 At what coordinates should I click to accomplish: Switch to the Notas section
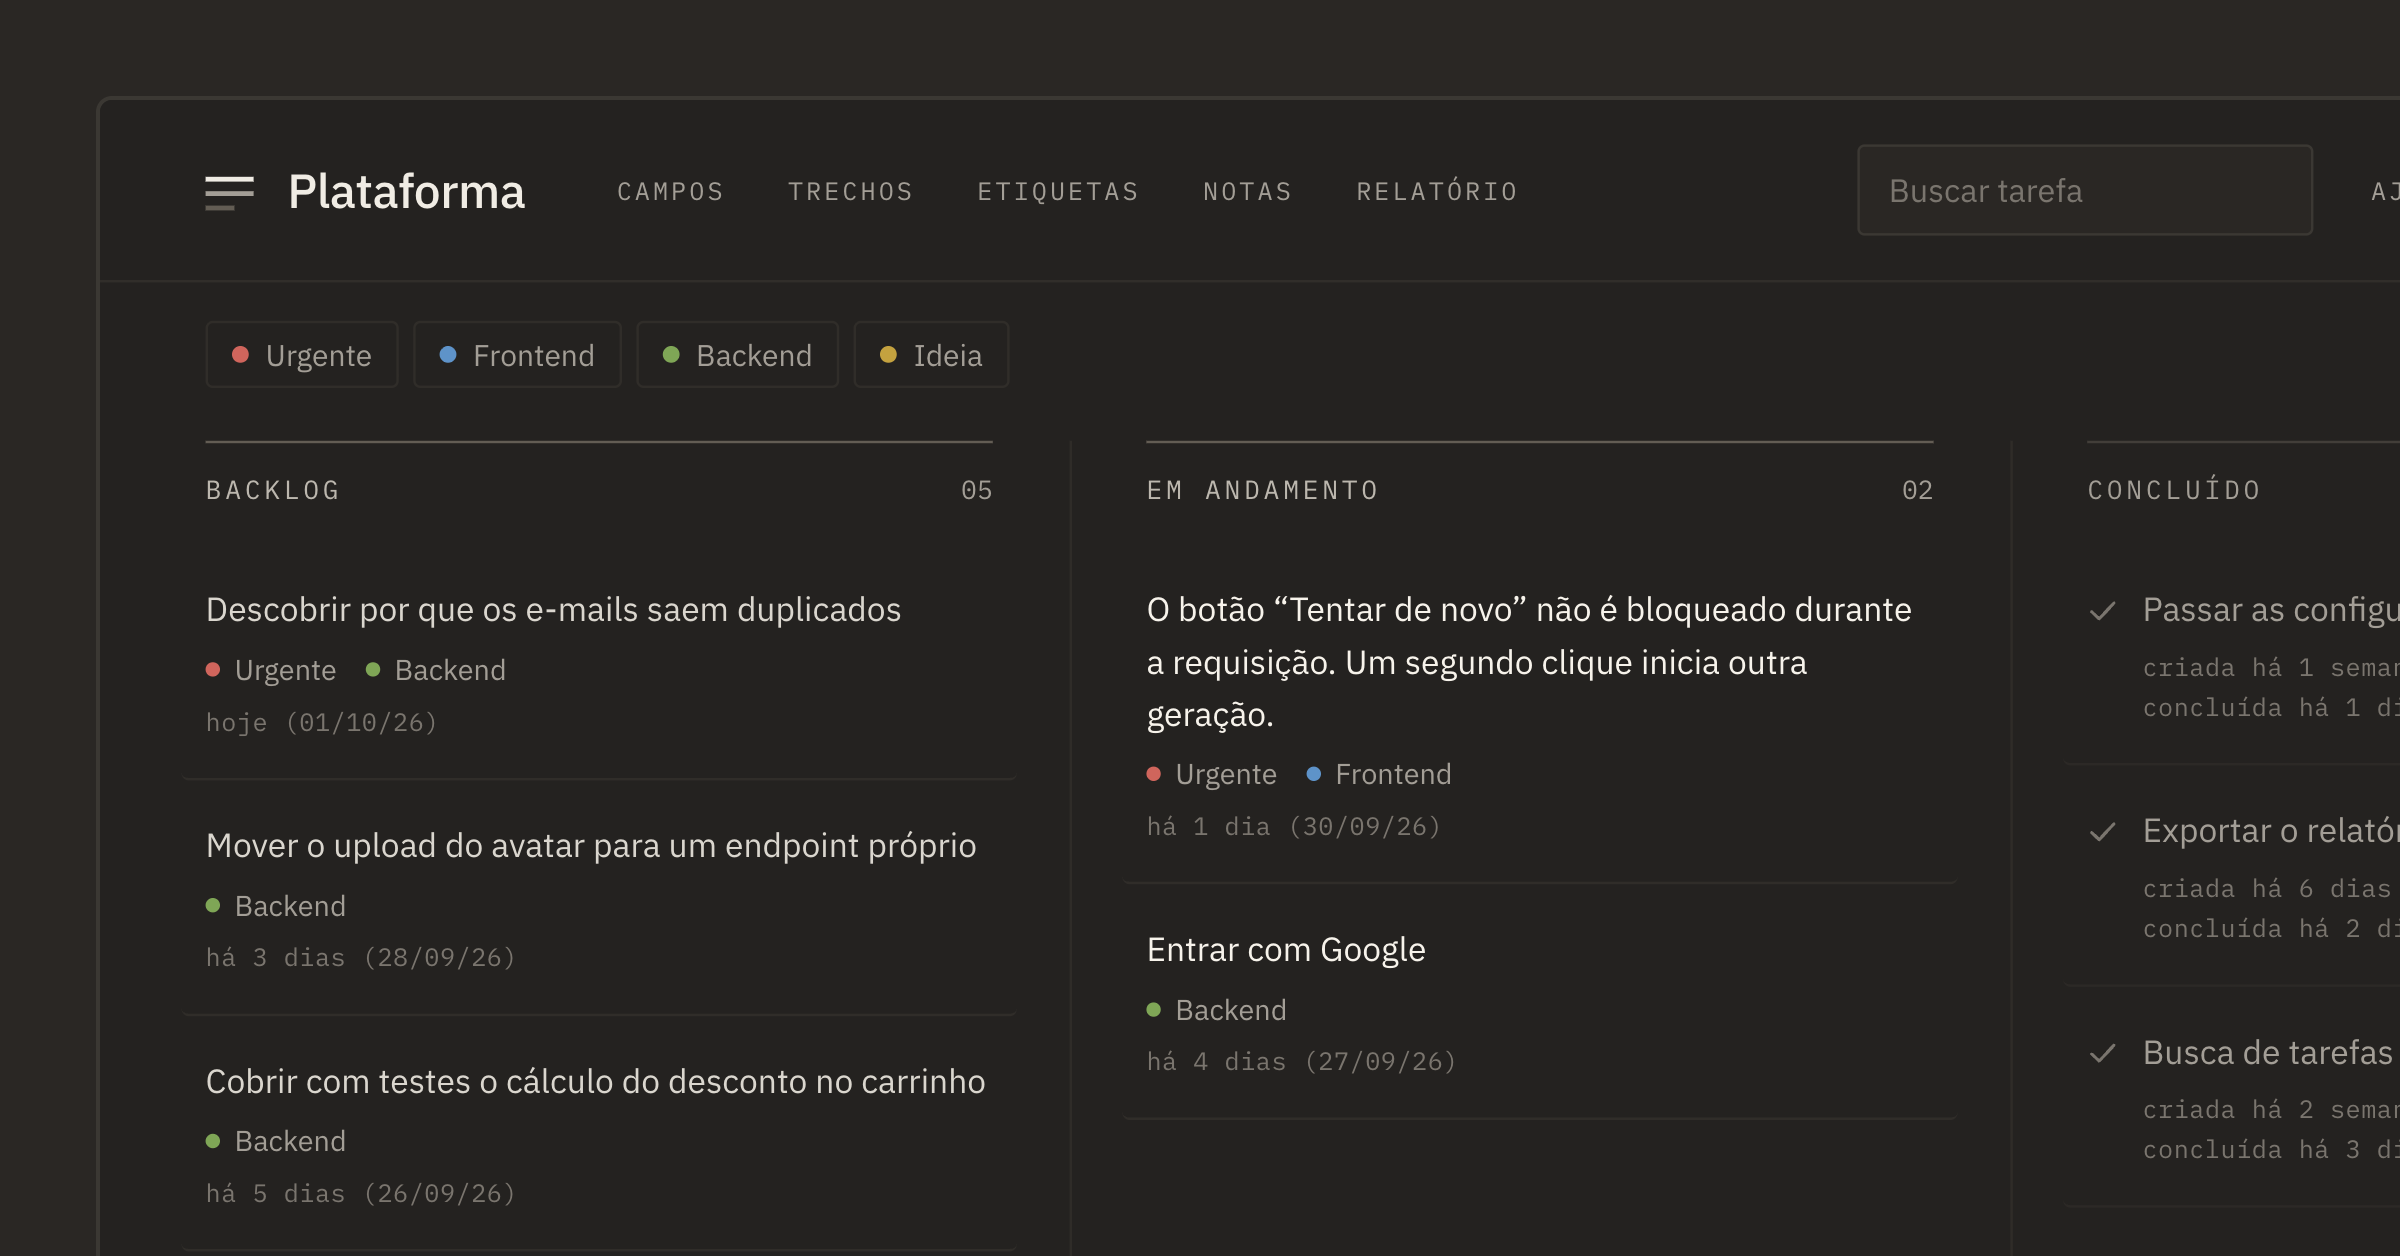[1247, 191]
